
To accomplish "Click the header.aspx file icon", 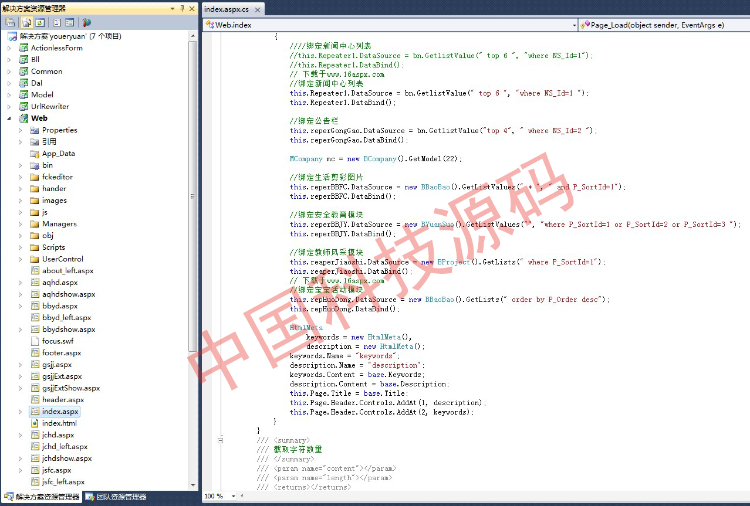I will pos(34,400).
